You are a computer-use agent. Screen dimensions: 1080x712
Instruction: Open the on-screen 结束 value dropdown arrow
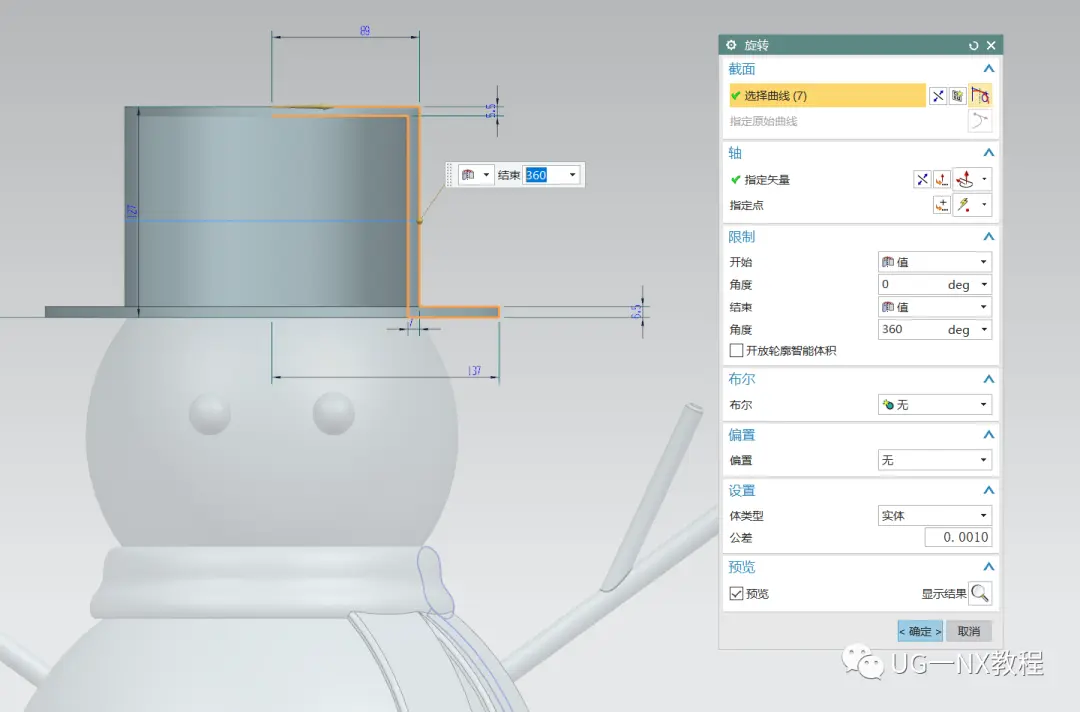(572, 175)
